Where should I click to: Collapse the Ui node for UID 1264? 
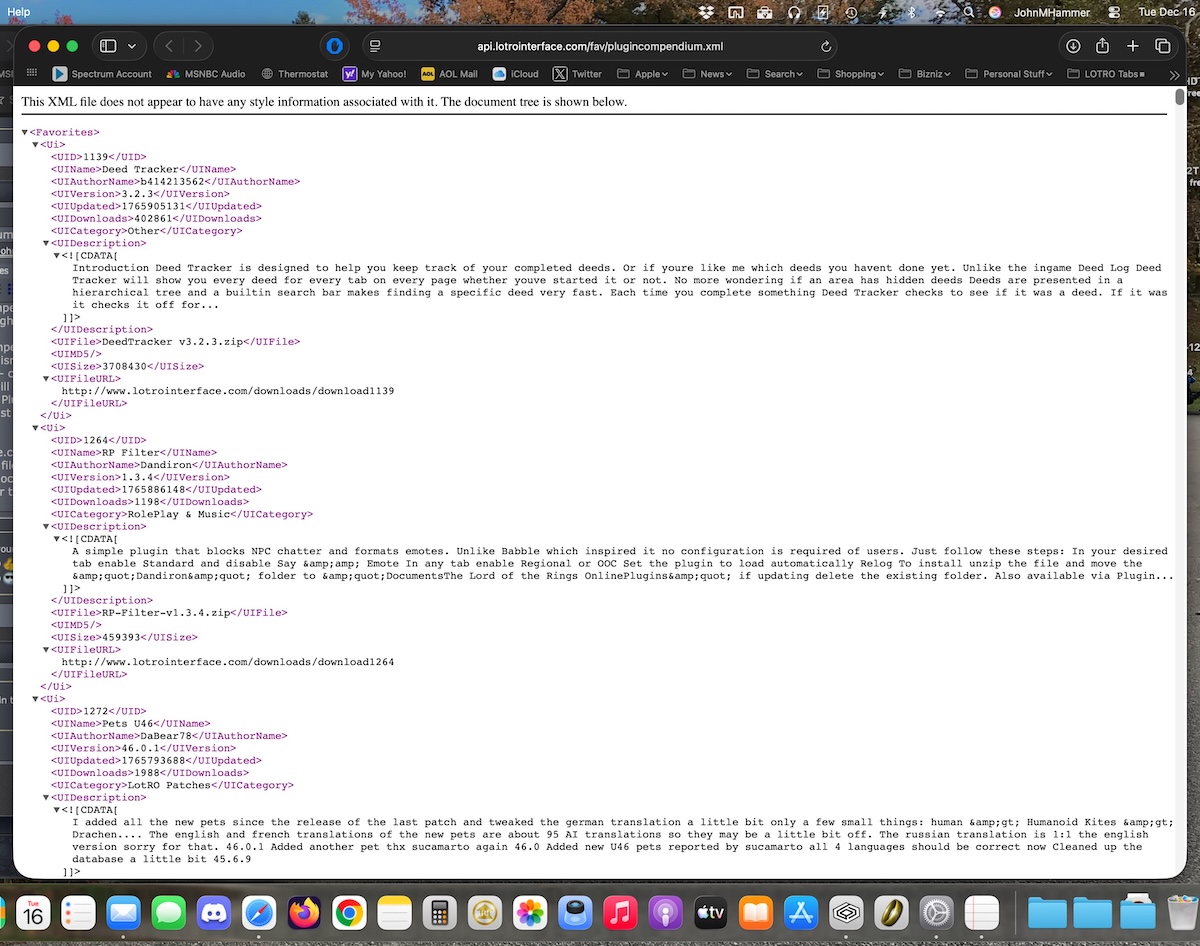coord(36,428)
